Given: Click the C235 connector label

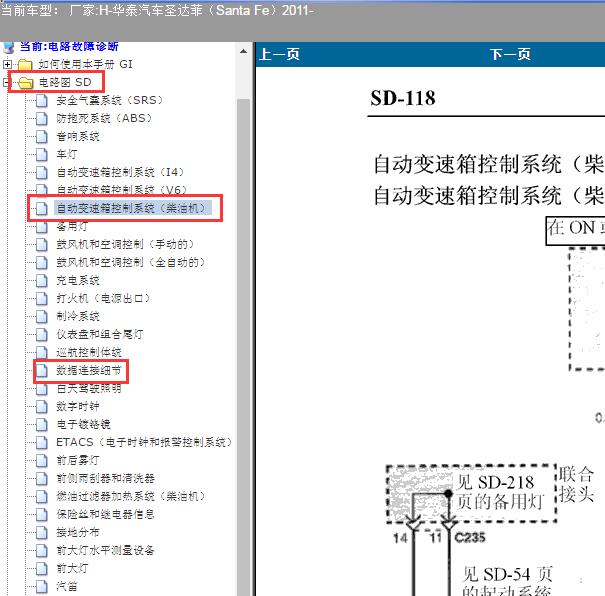Looking at the screenshot, I should (x=470, y=537).
